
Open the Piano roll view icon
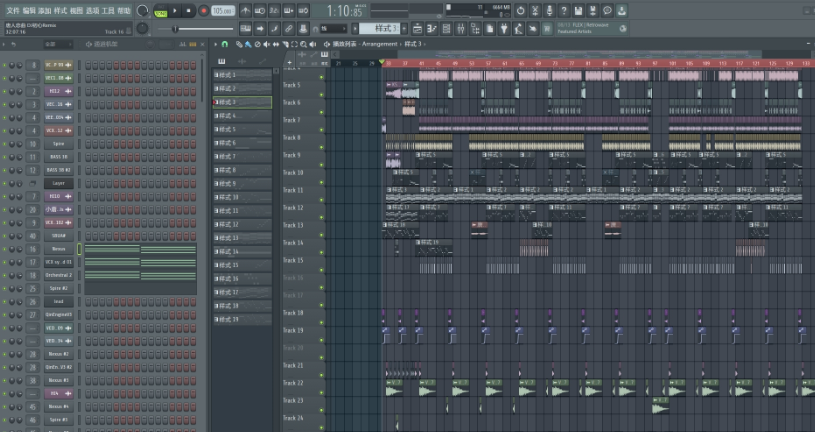[x=431, y=29]
